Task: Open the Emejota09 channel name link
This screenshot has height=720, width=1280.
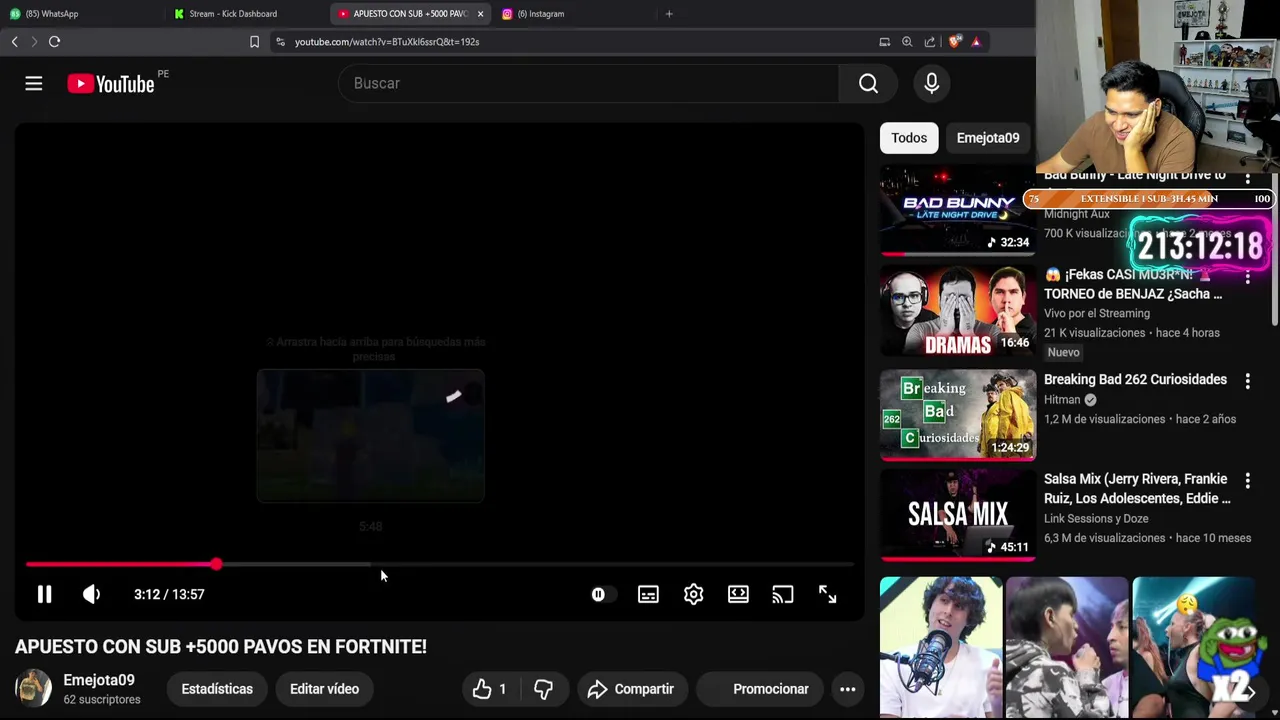Action: pyautogui.click(x=98, y=680)
